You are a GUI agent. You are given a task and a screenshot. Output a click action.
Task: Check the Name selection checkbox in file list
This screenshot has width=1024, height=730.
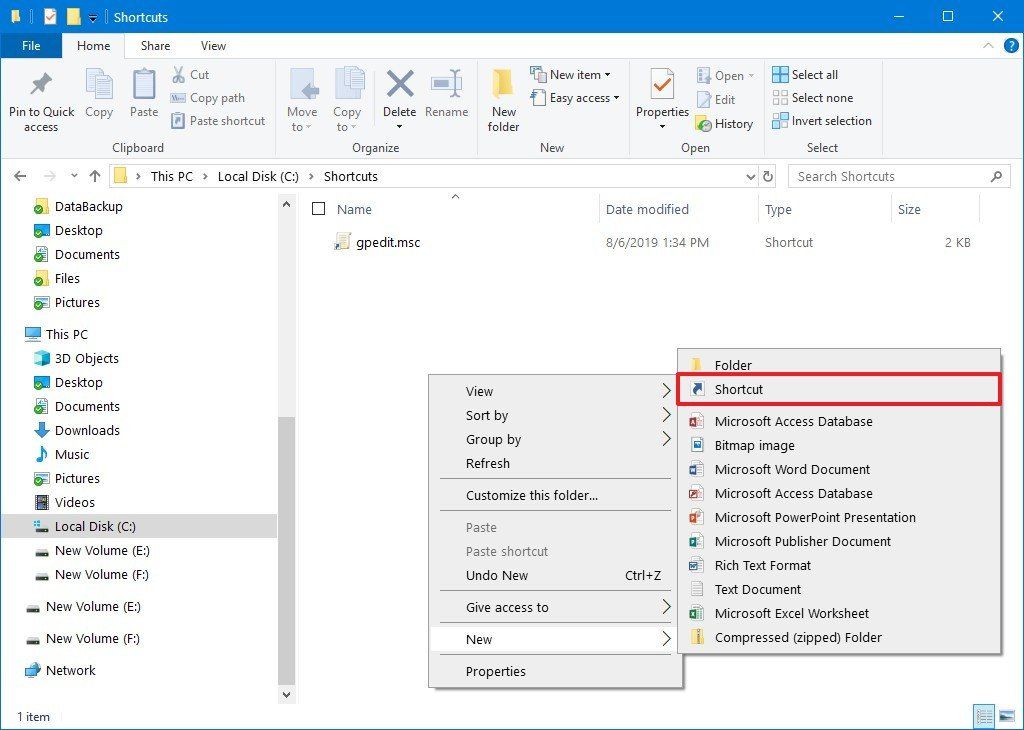pos(319,209)
